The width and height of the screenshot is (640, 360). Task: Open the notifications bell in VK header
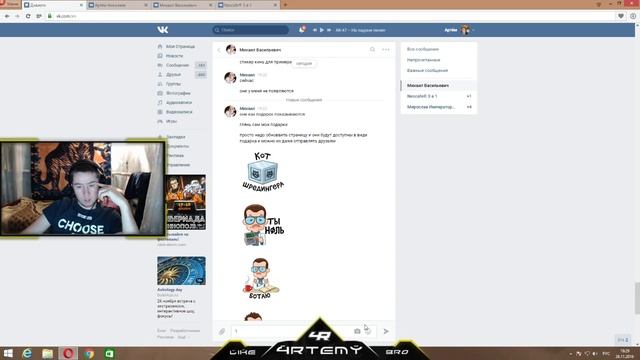pos(301,30)
